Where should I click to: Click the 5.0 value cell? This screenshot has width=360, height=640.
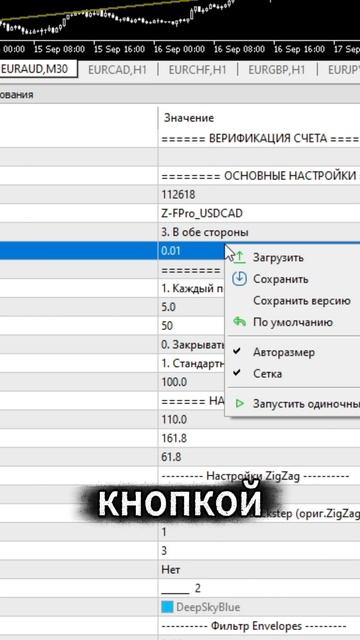click(192, 307)
